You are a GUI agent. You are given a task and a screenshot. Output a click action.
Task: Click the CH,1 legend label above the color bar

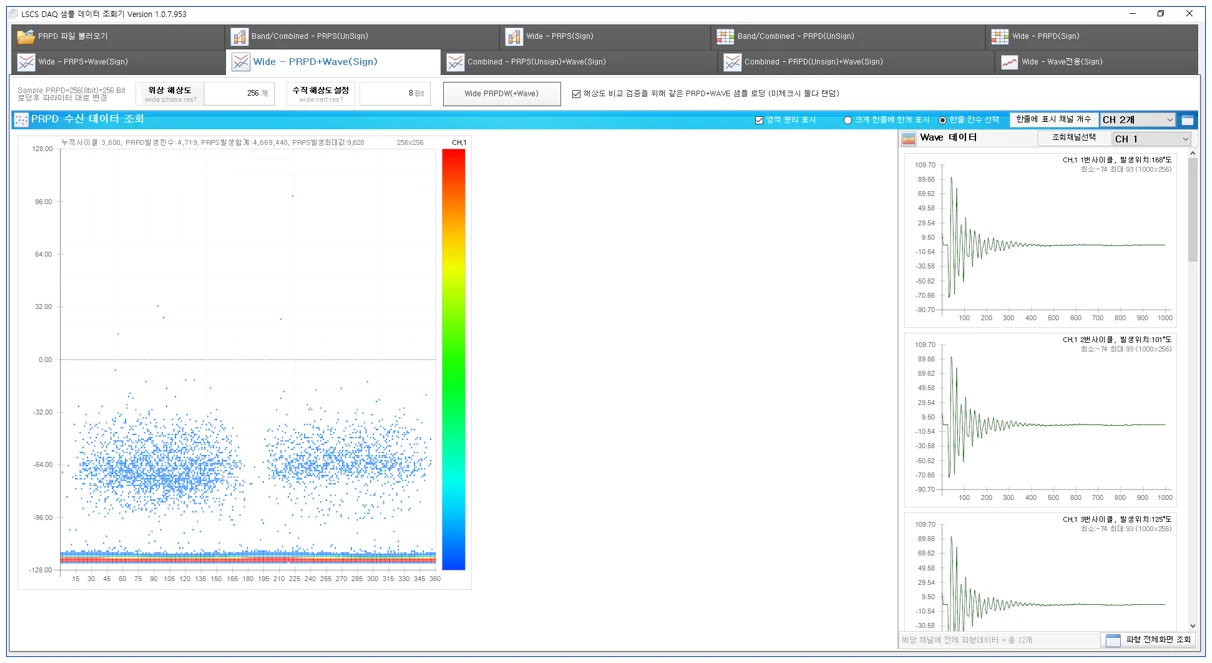click(x=458, y=142)
